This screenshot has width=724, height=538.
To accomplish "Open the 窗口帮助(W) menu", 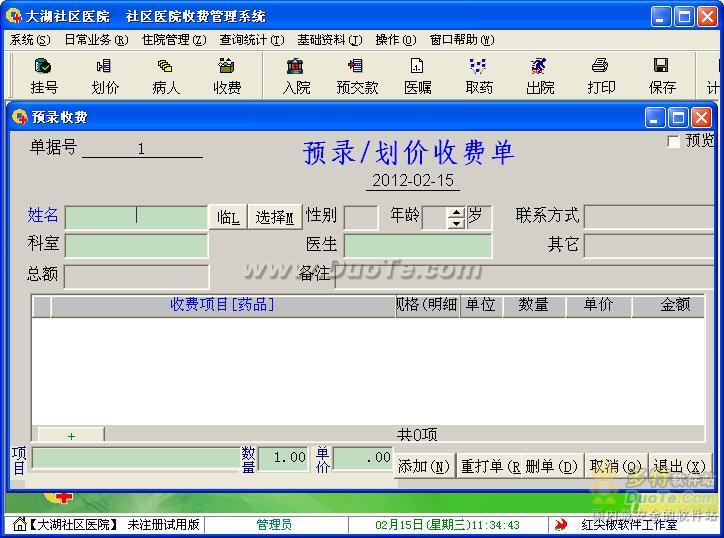I will click(462, 40).
